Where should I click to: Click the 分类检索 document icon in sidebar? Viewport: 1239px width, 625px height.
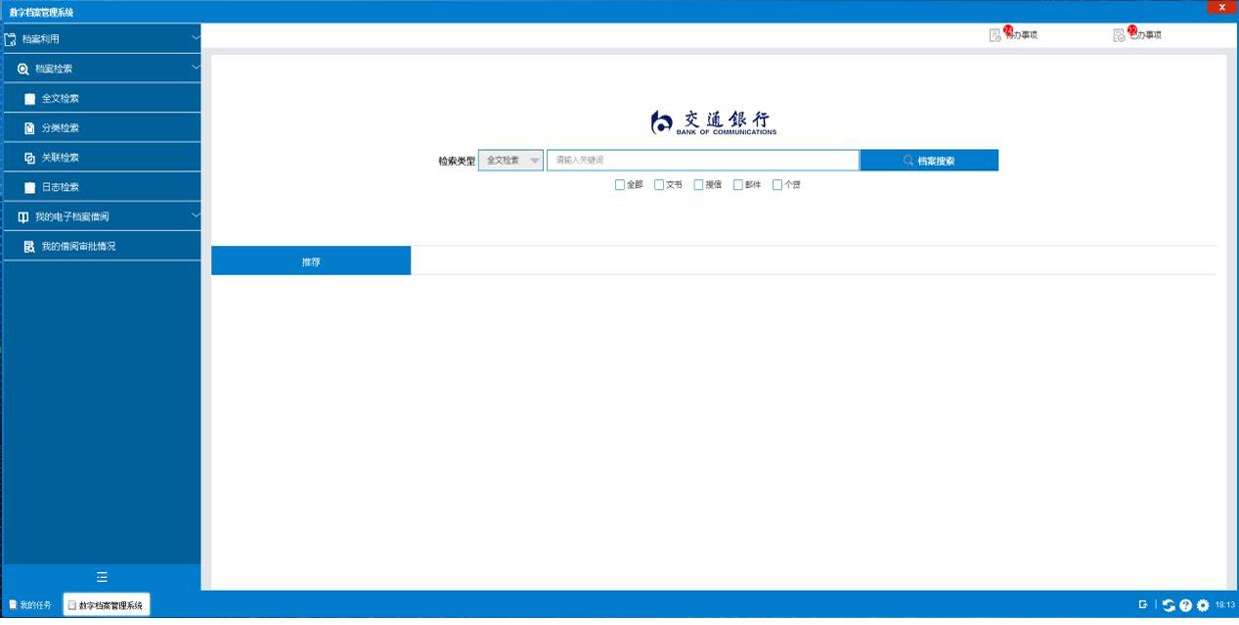click(30, 128)
